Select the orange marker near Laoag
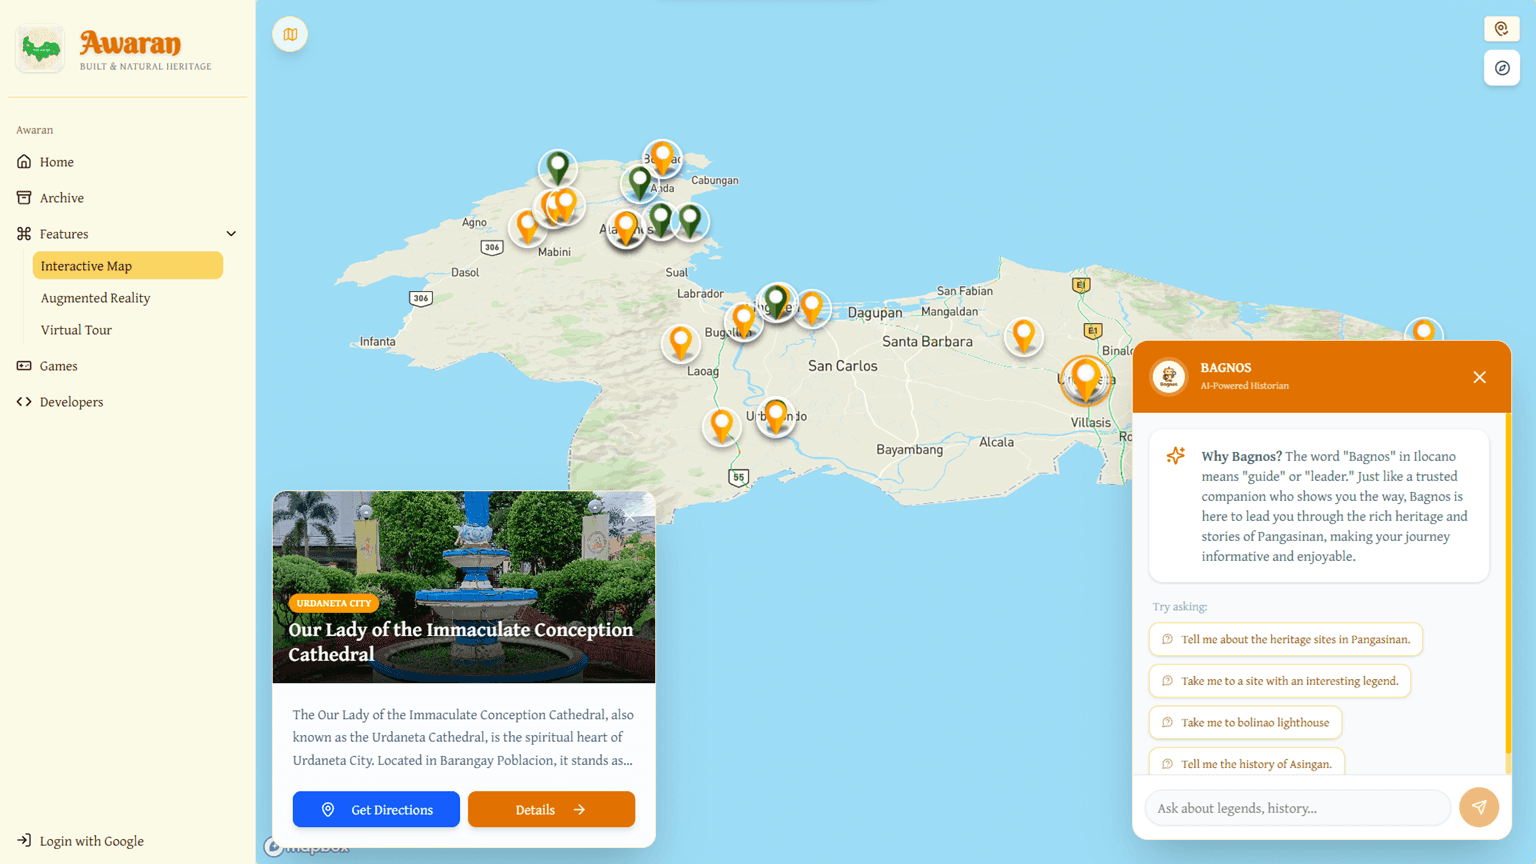 (681, 343)
